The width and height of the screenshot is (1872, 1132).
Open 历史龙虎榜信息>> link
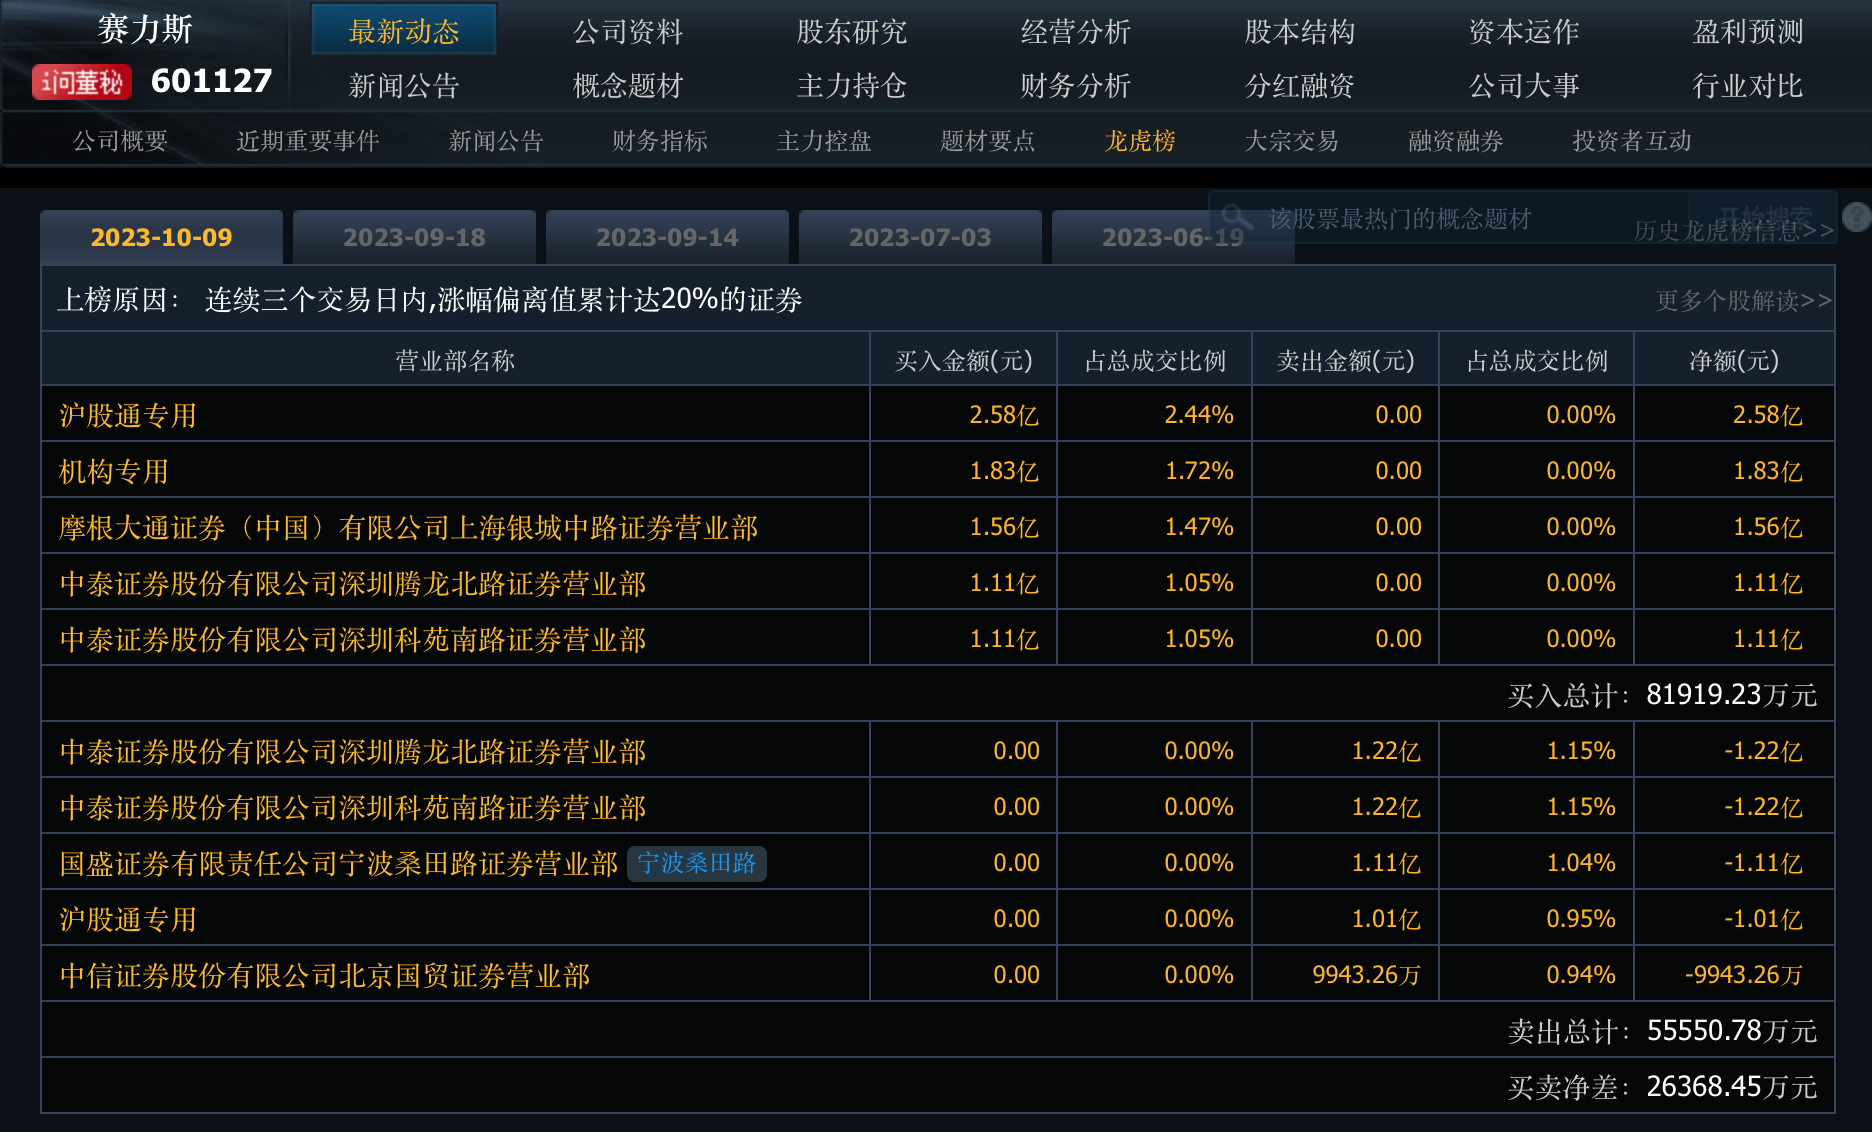pos(1734,231)
